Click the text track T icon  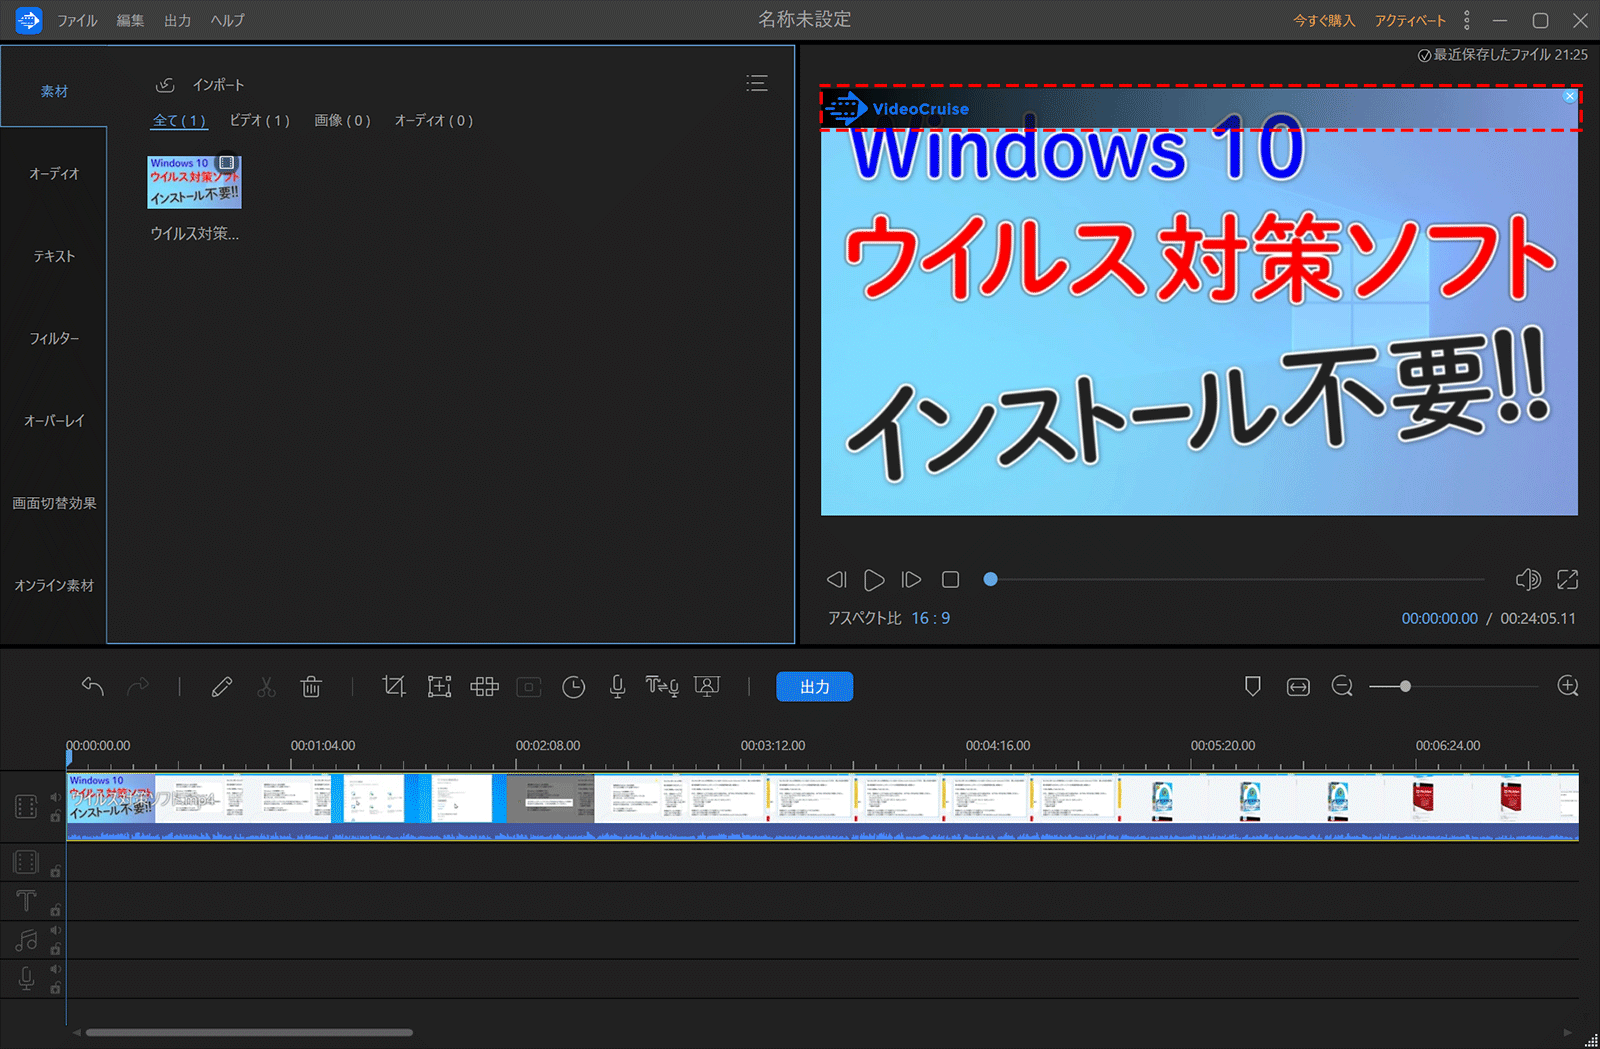tap(26, 901)
